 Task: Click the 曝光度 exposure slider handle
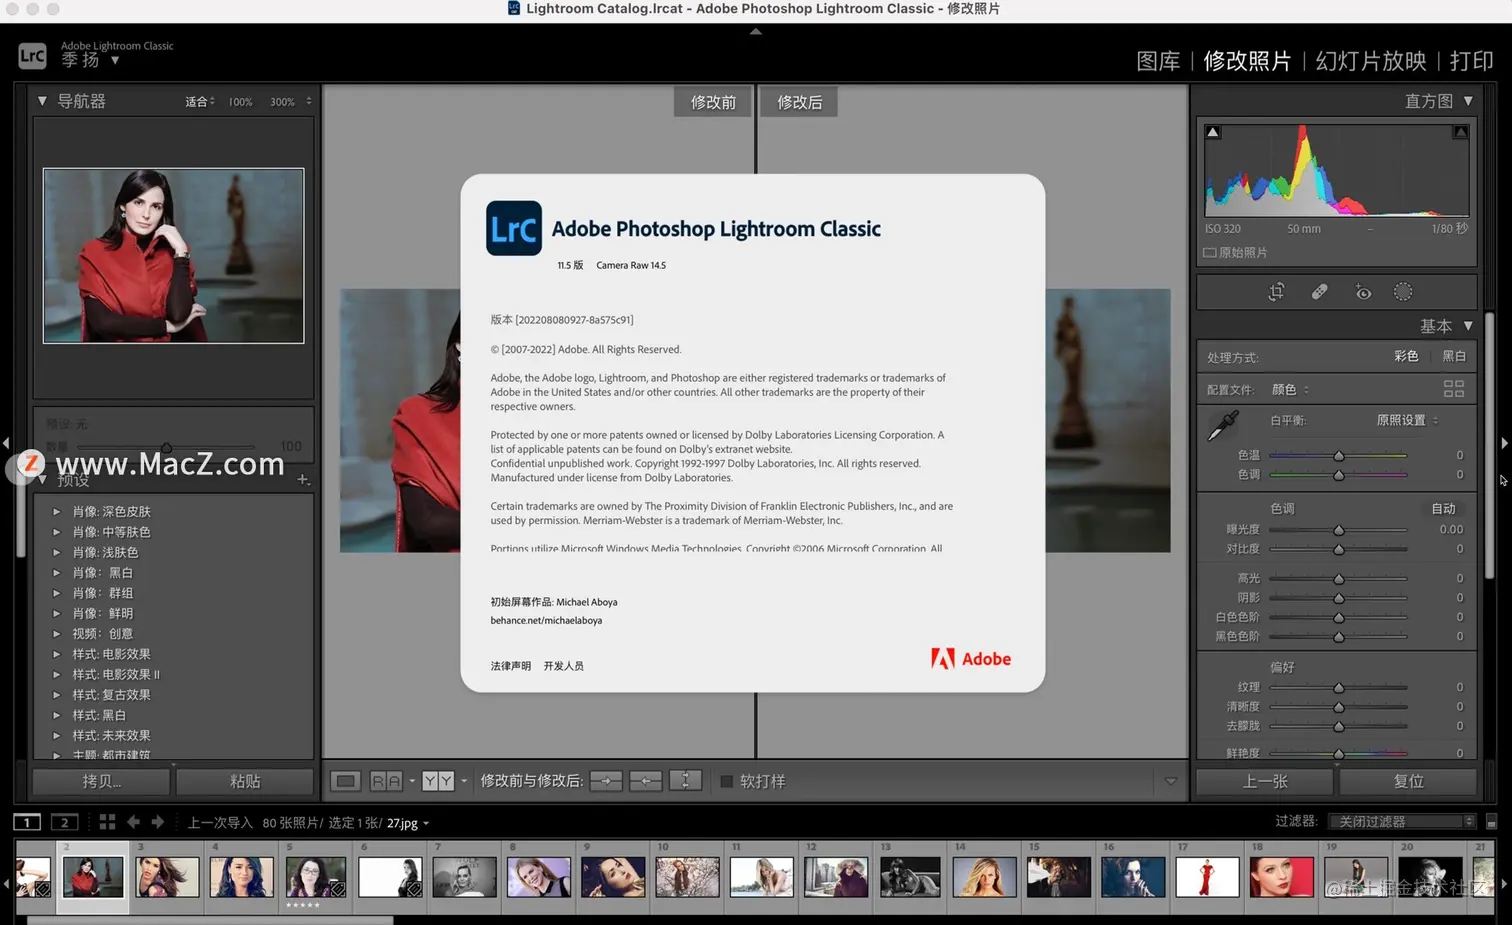1339,530
